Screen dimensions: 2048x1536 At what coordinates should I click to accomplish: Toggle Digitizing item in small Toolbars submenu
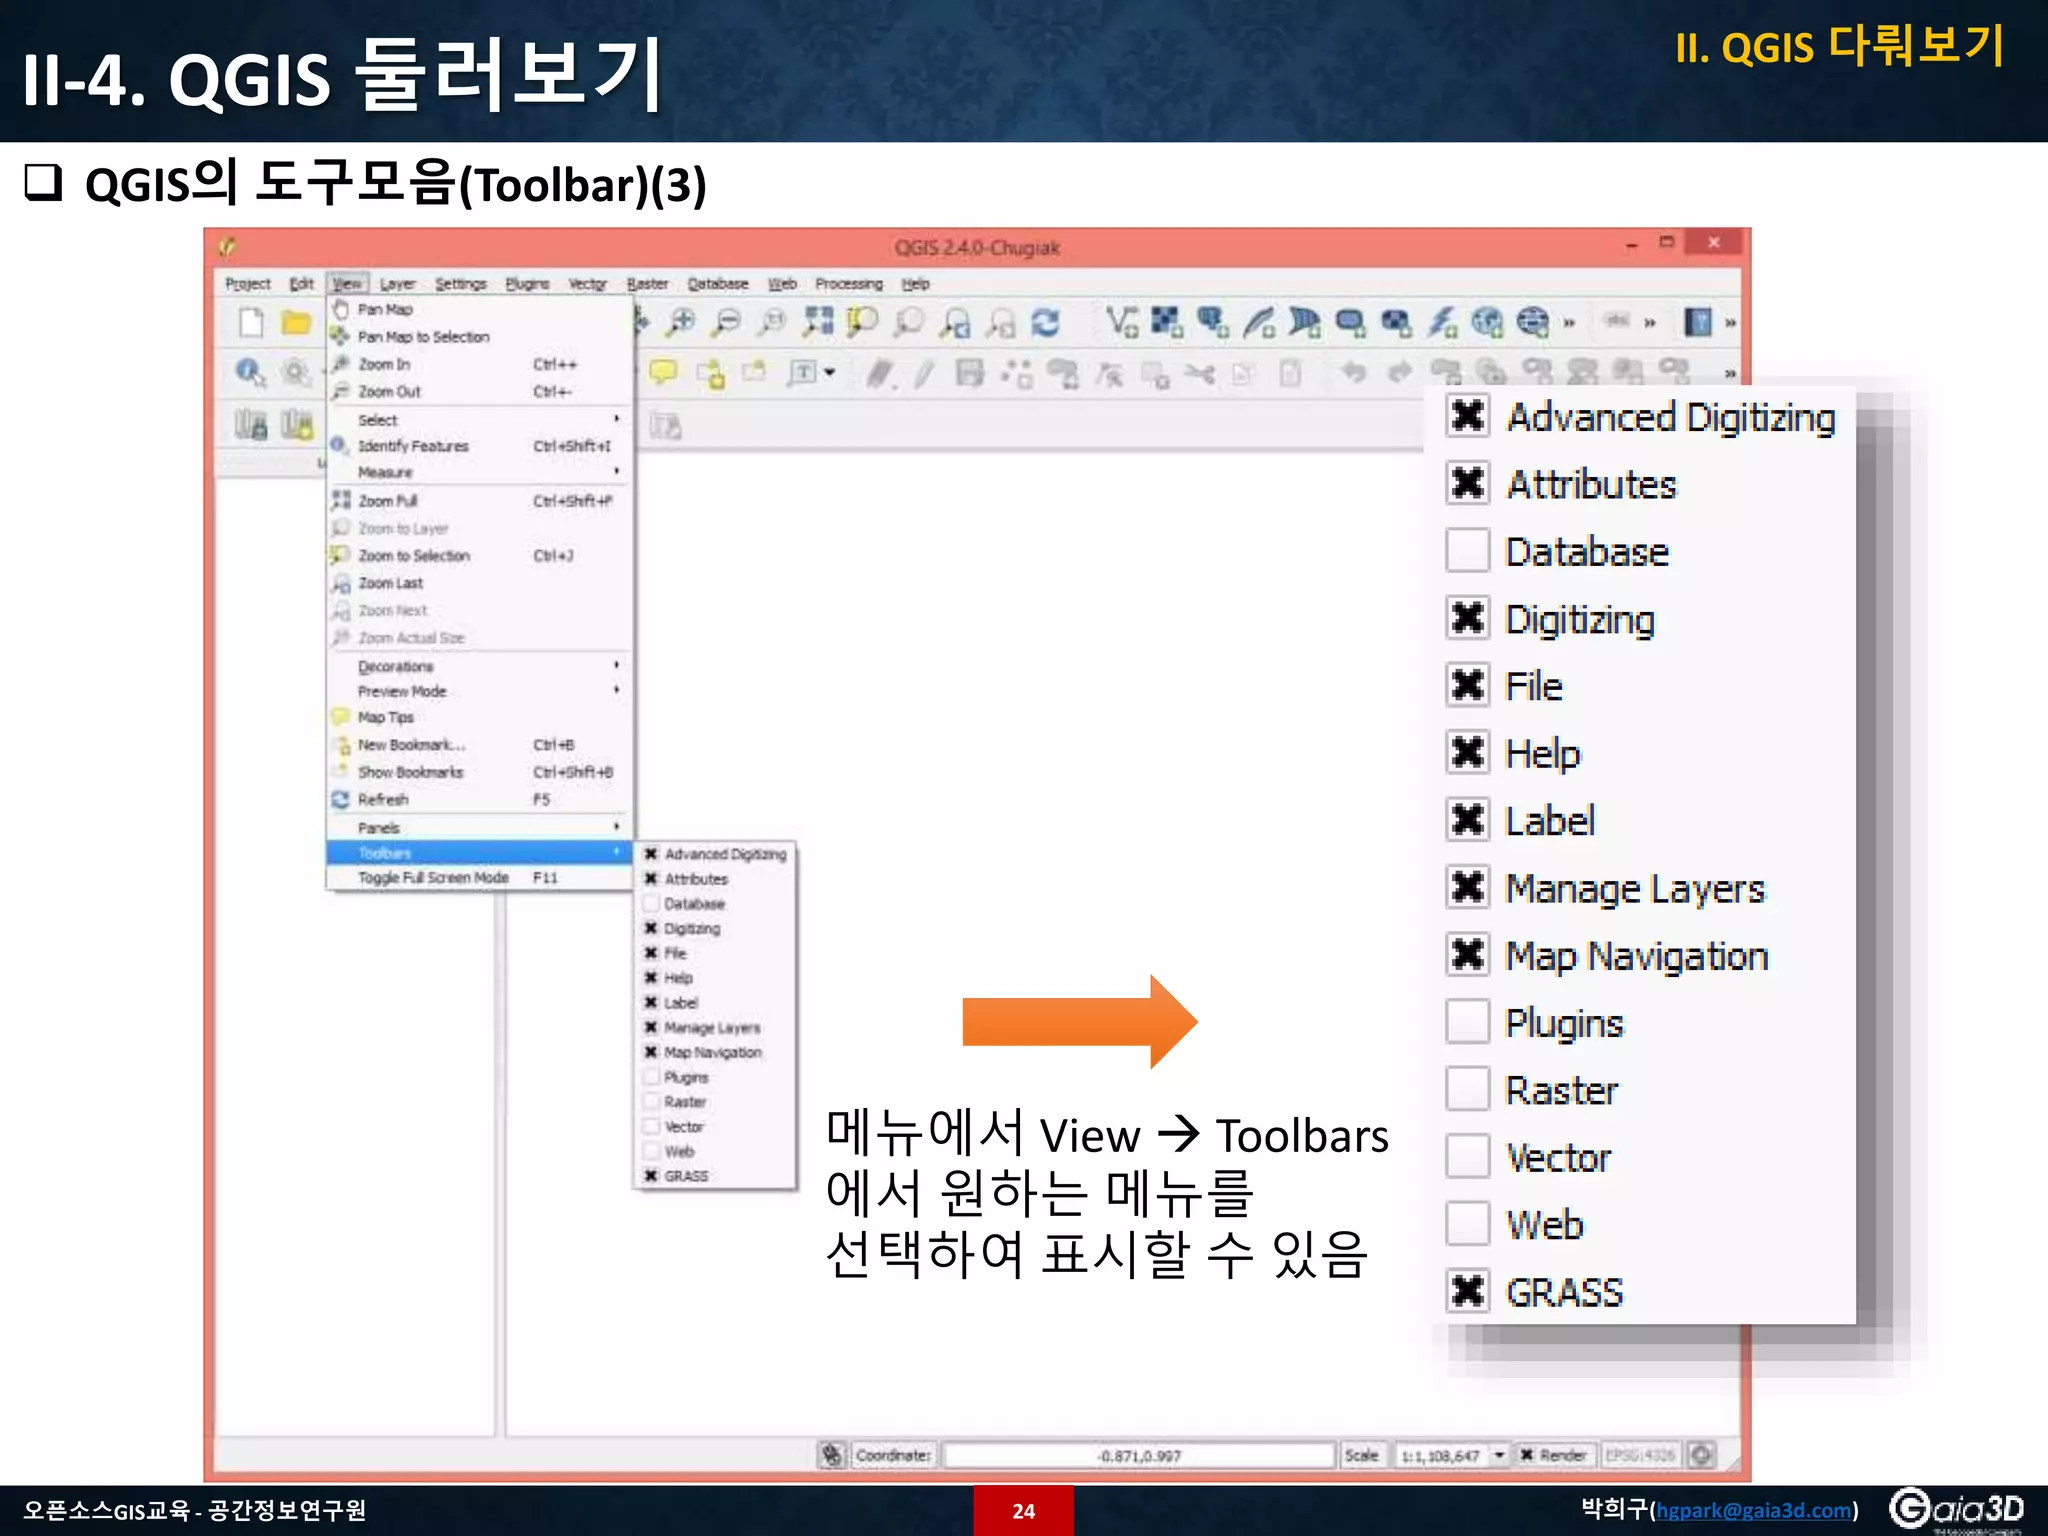tap(715, 929)
